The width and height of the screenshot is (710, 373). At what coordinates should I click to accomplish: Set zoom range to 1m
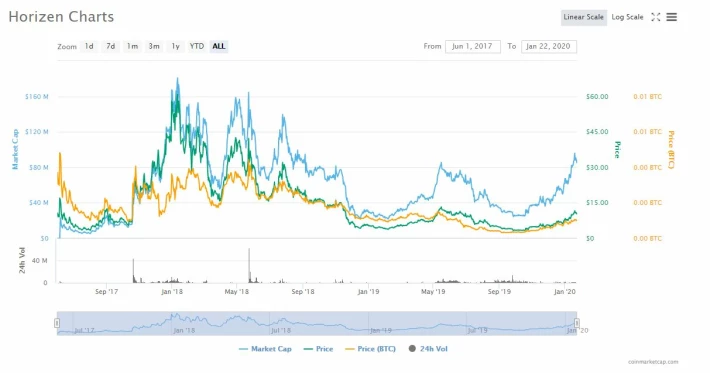coord(132,46)
